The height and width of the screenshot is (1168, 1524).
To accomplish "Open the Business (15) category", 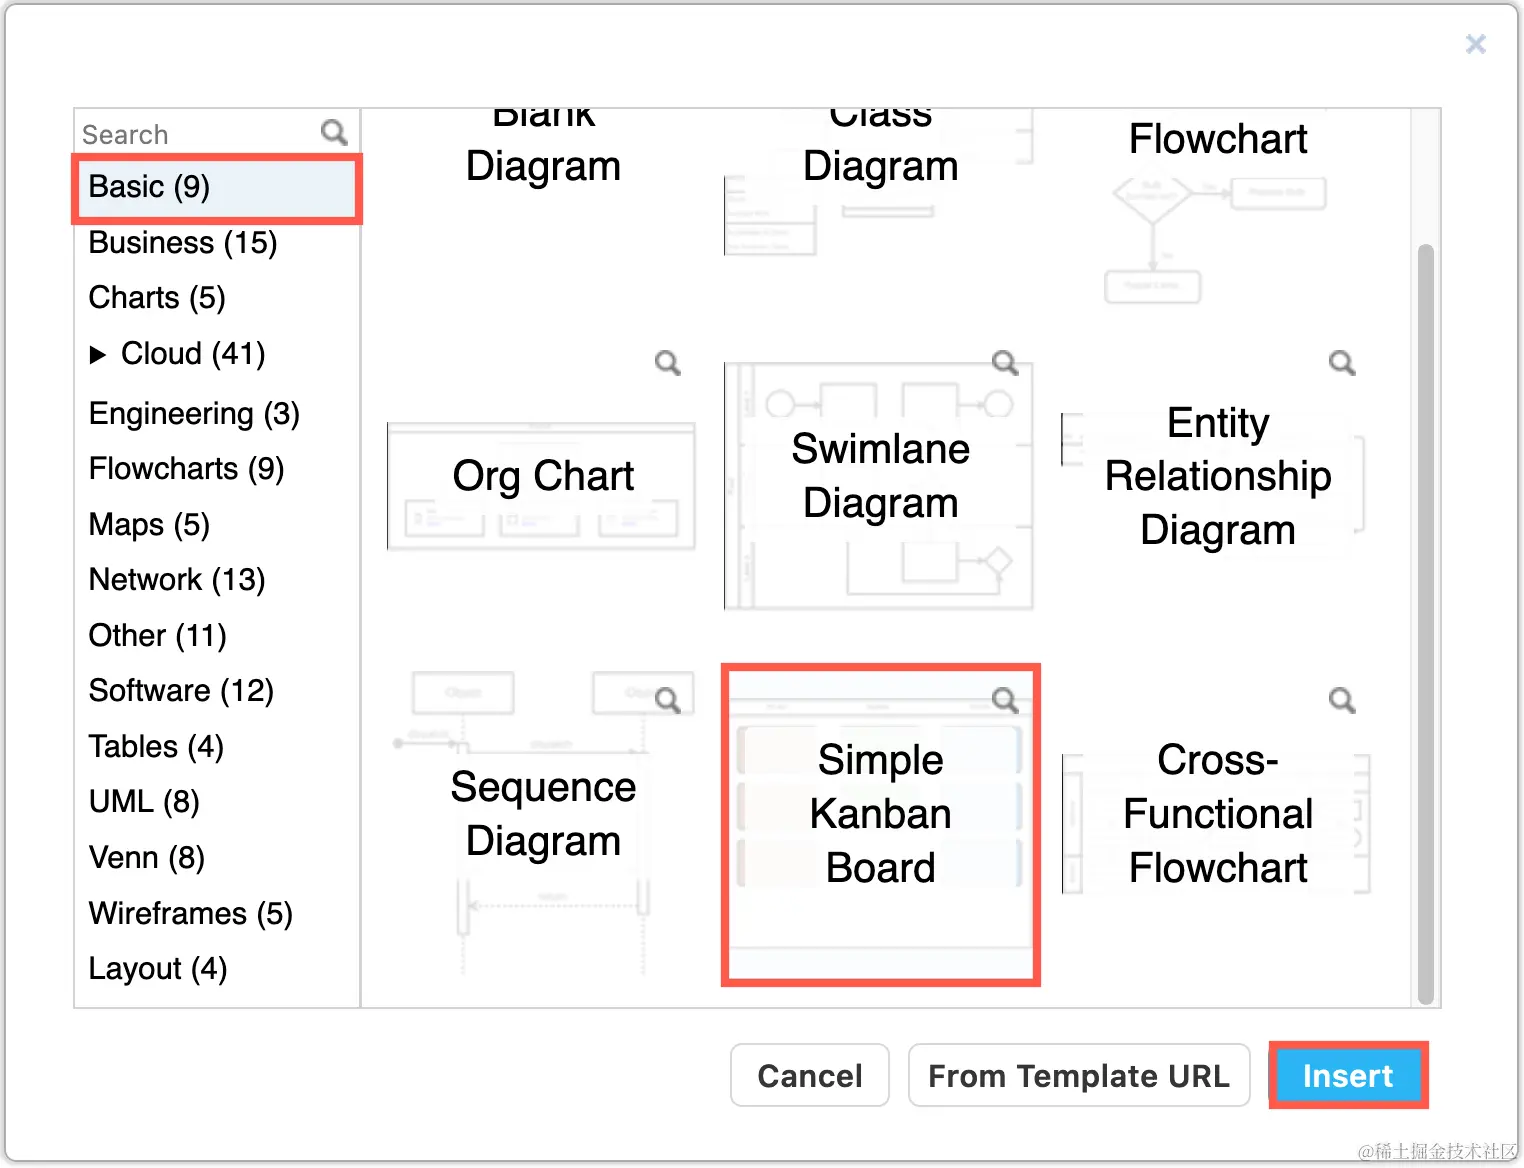I will 183,243.
